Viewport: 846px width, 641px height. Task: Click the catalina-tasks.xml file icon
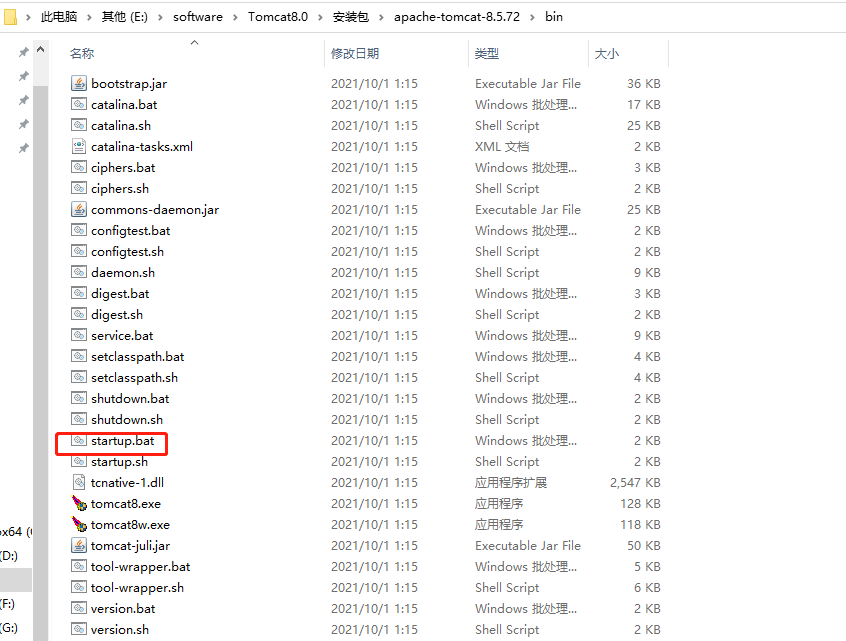(x=79, y=146)
